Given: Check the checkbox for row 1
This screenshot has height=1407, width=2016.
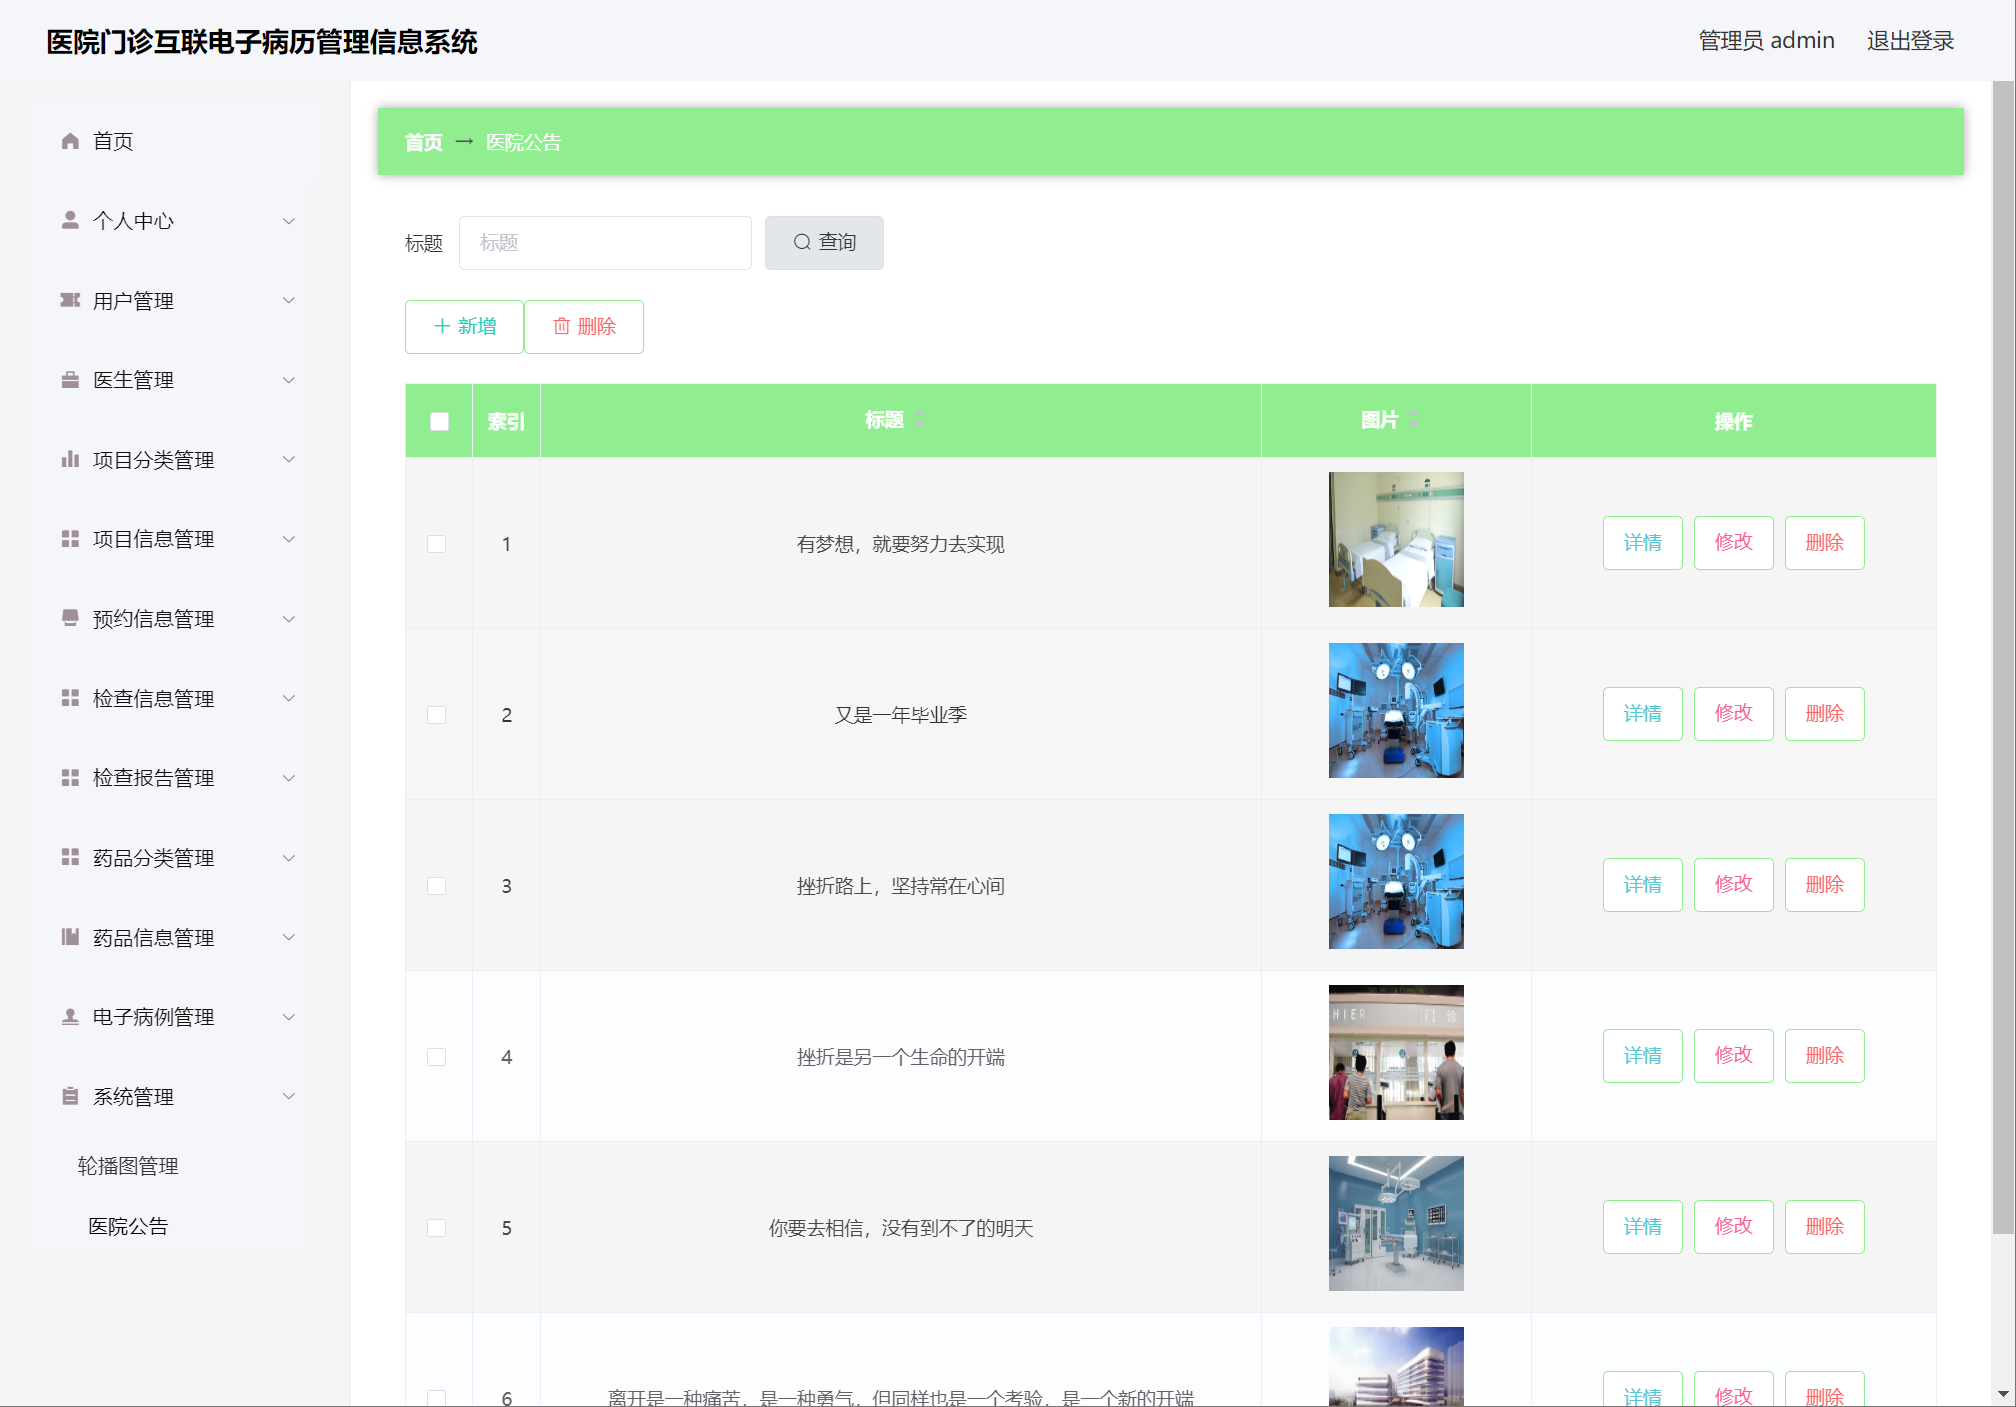Looking at the screenshot, I should (437, 544).
